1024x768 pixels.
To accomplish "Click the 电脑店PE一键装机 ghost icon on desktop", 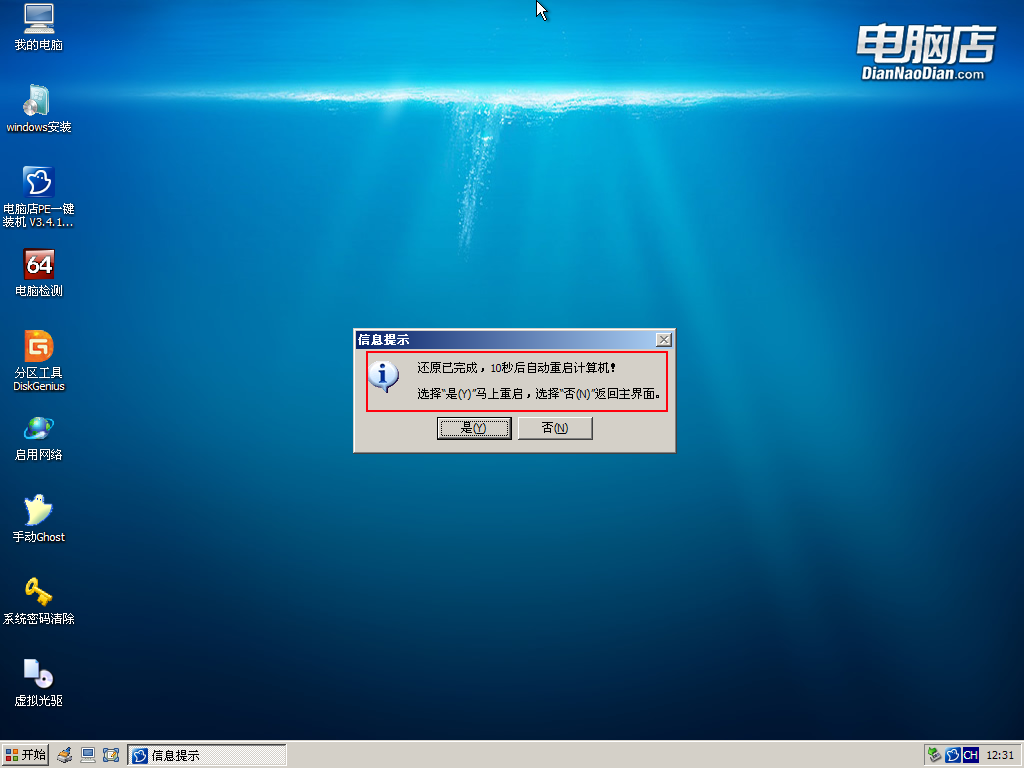I will [x=38, y=182].
